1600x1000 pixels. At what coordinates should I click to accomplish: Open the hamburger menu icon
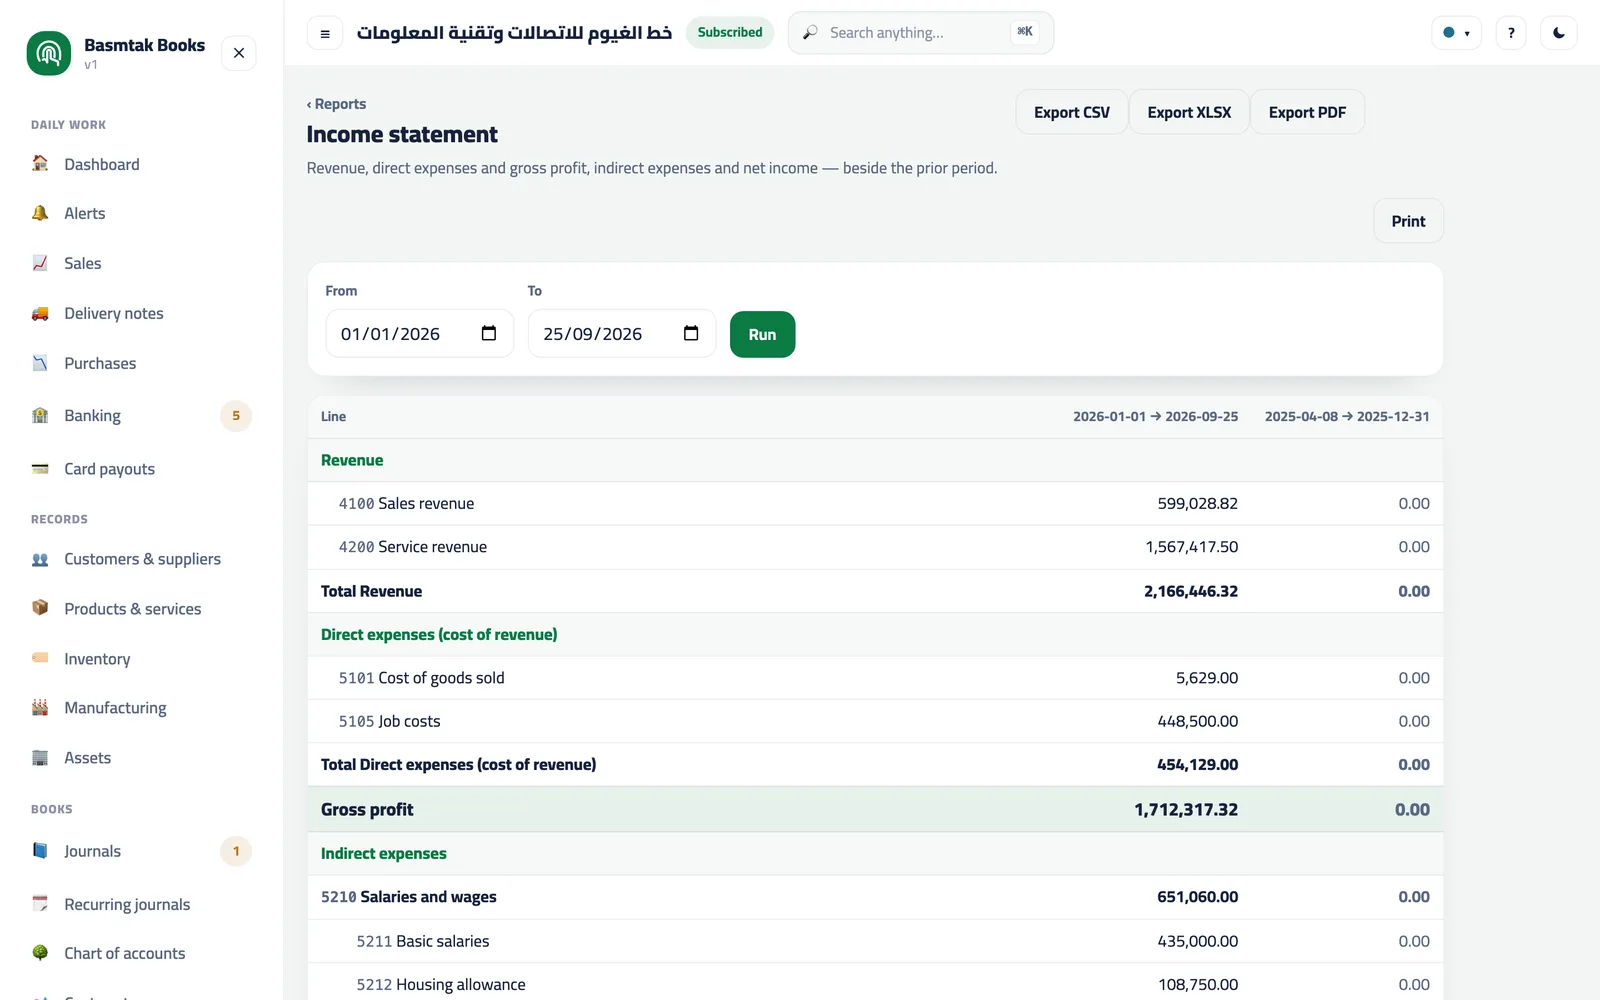click(x=325, y=33)
